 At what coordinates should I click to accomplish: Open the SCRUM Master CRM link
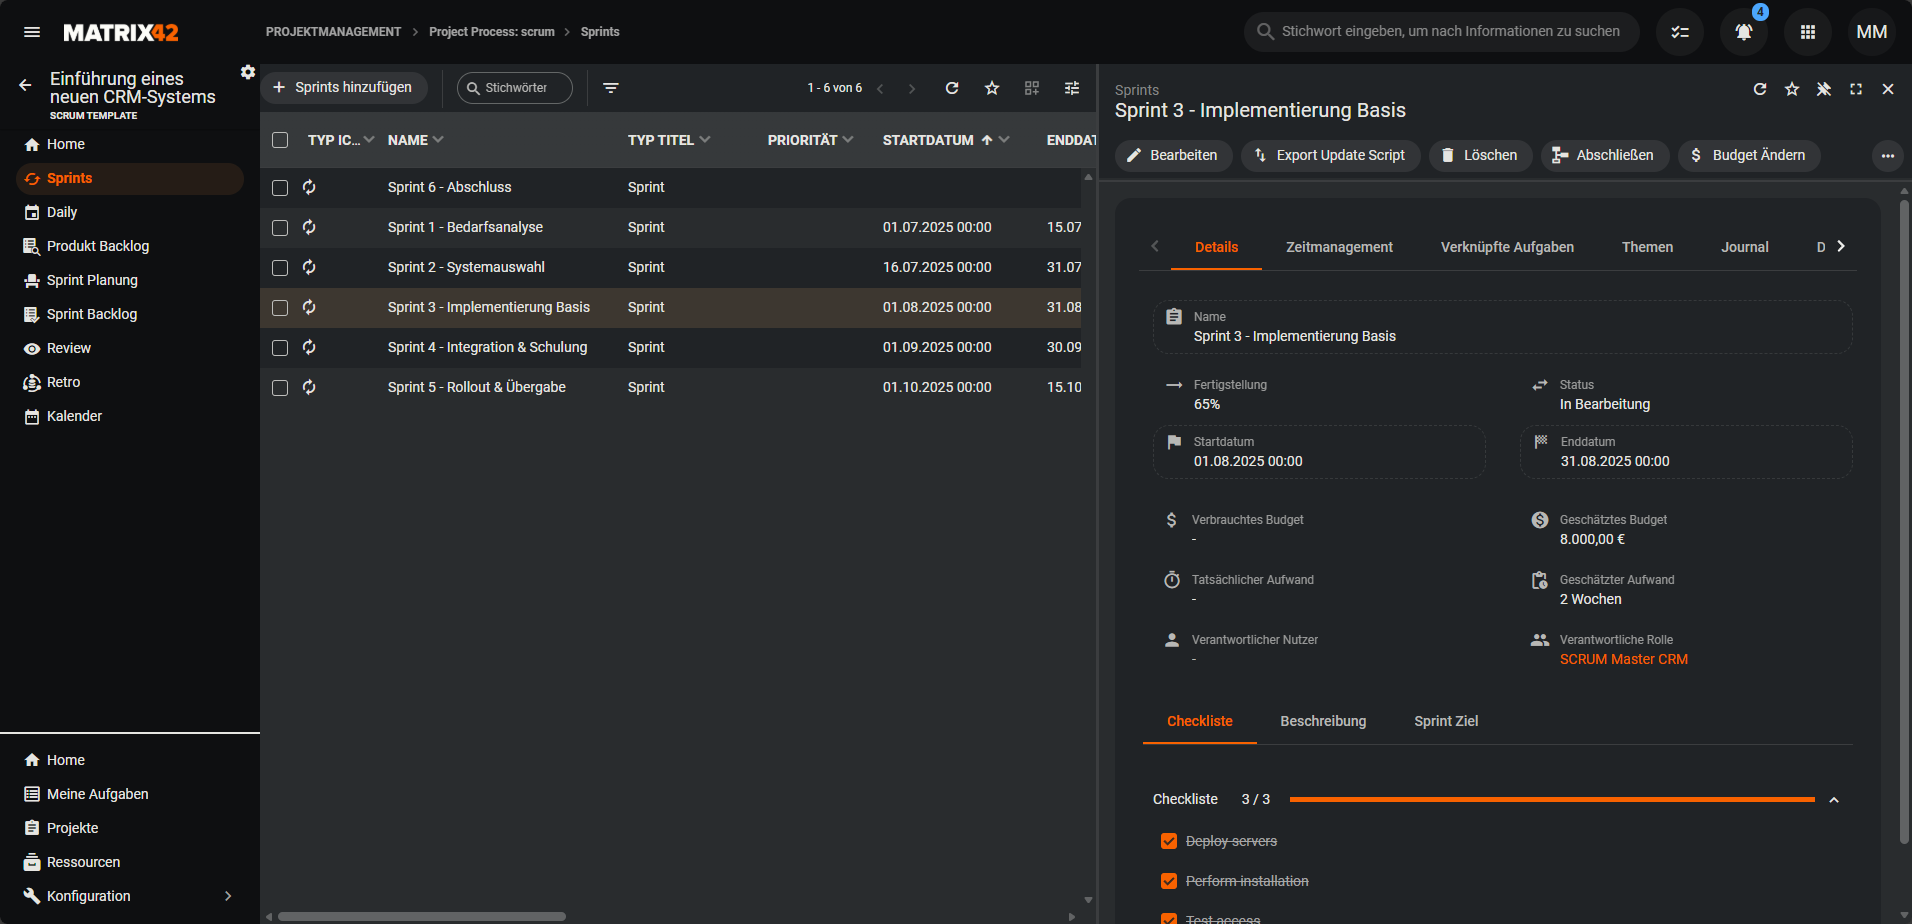click(x=1623, y=659)
